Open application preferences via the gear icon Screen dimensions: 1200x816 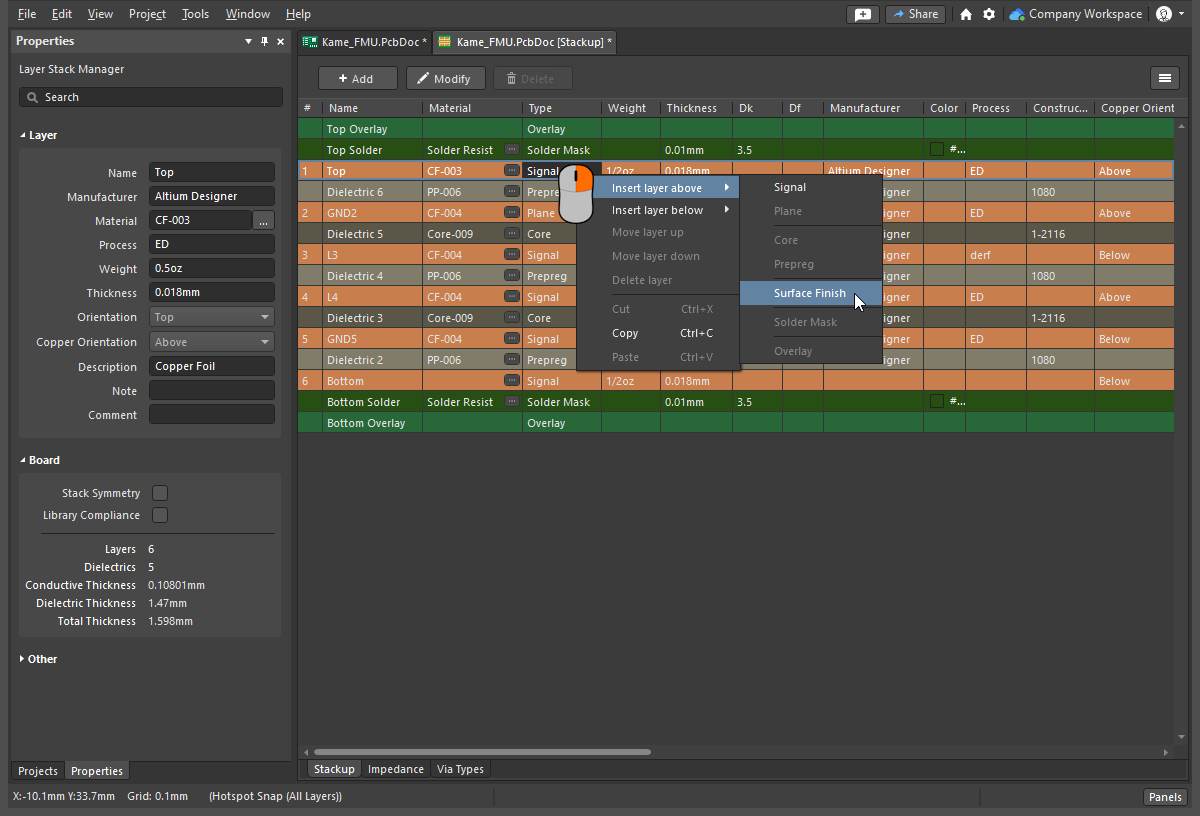tap(989, 14)
